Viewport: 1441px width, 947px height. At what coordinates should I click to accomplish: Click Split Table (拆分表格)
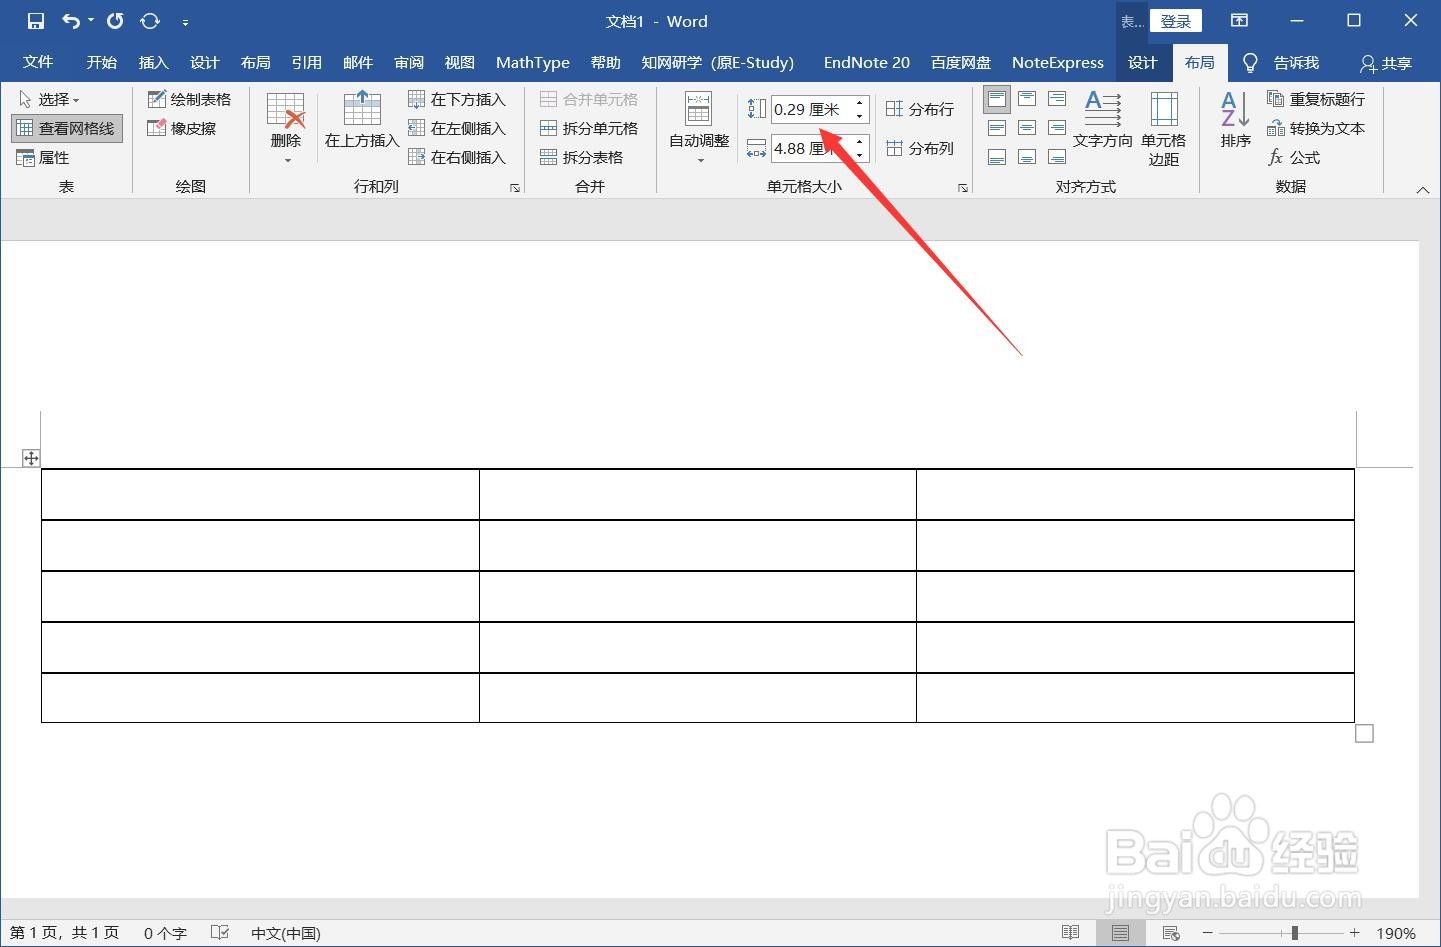pos(582,157)
